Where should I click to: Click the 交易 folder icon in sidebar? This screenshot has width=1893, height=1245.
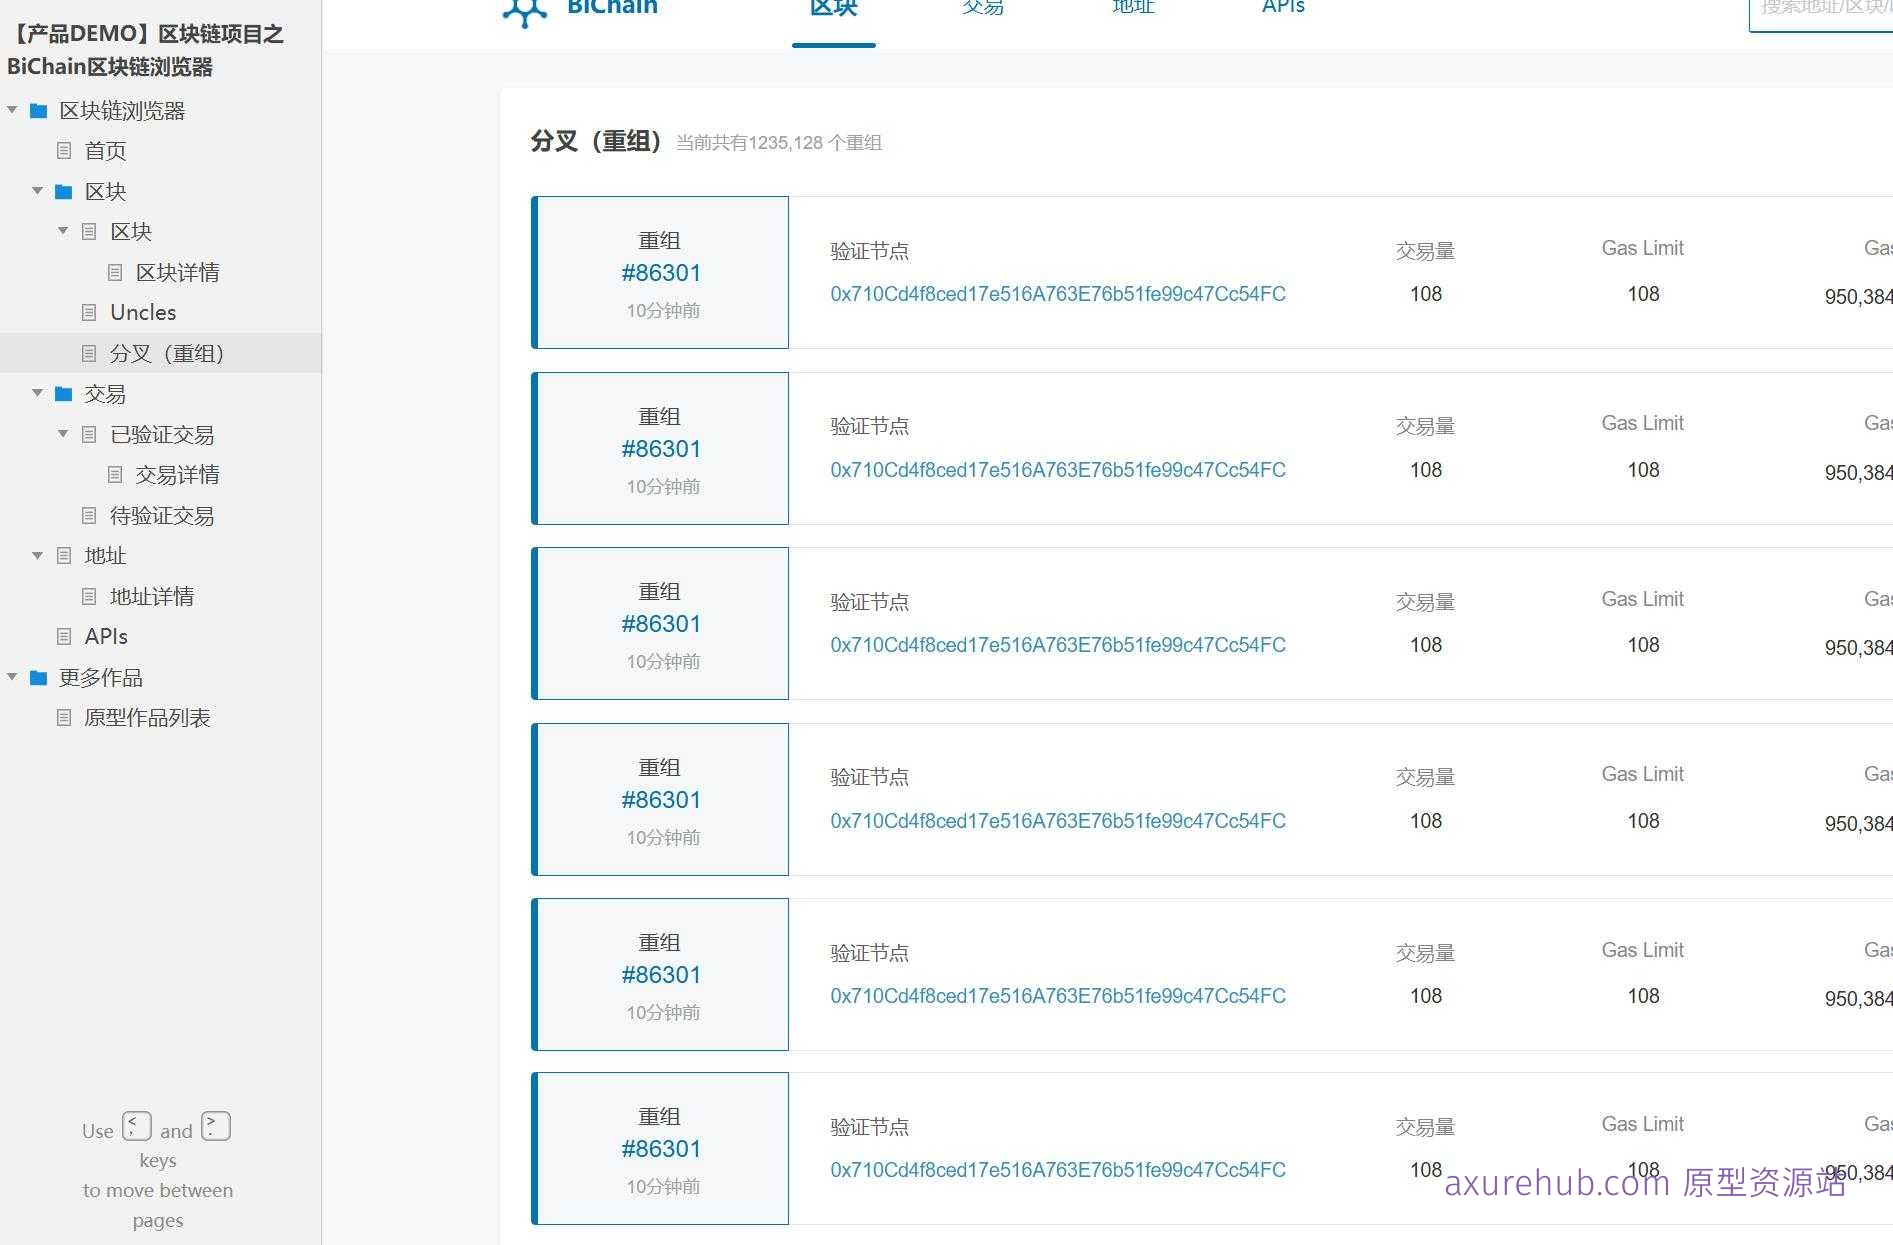63,393
